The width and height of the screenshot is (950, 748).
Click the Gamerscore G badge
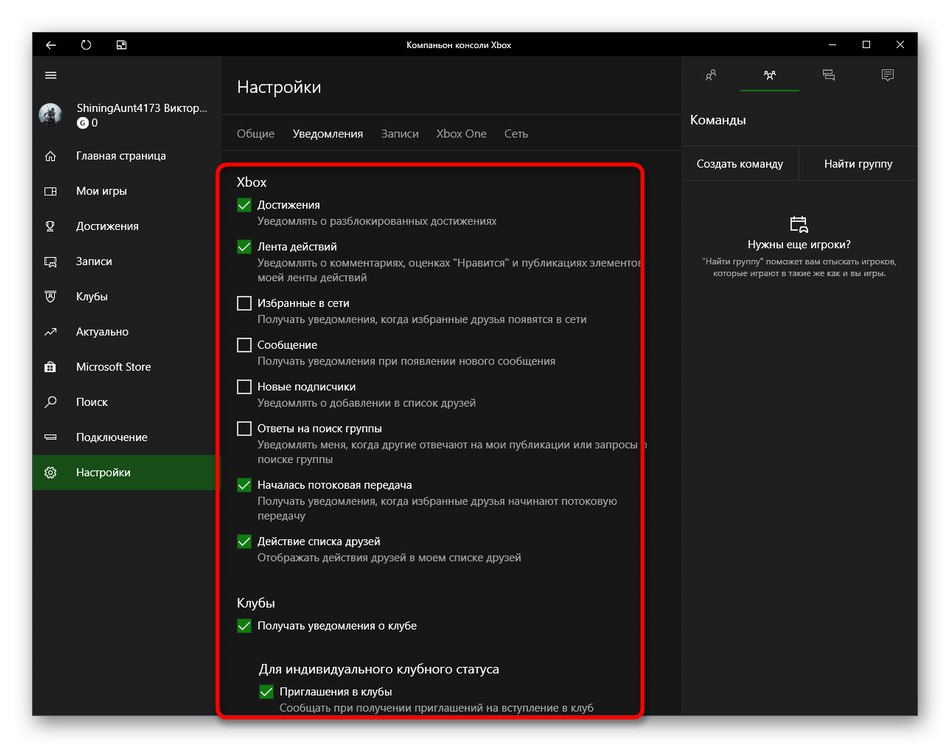point(82,123)
